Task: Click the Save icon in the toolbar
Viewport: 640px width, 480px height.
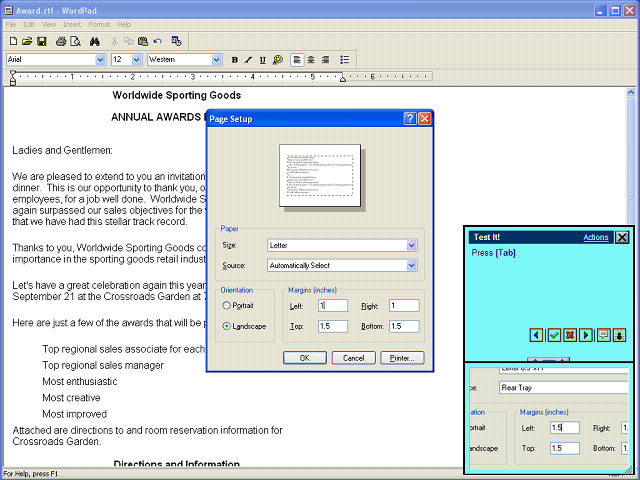Action: [41, 41]
